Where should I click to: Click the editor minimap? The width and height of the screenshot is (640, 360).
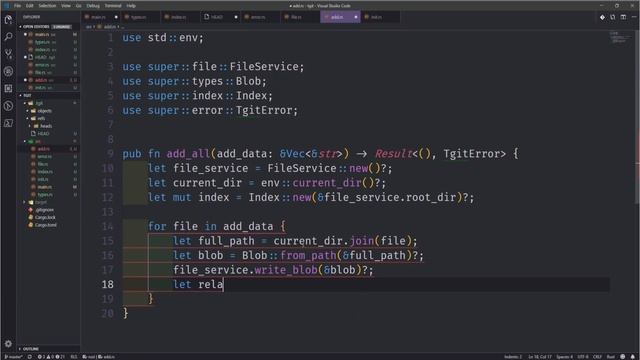[x=620, y=38]
